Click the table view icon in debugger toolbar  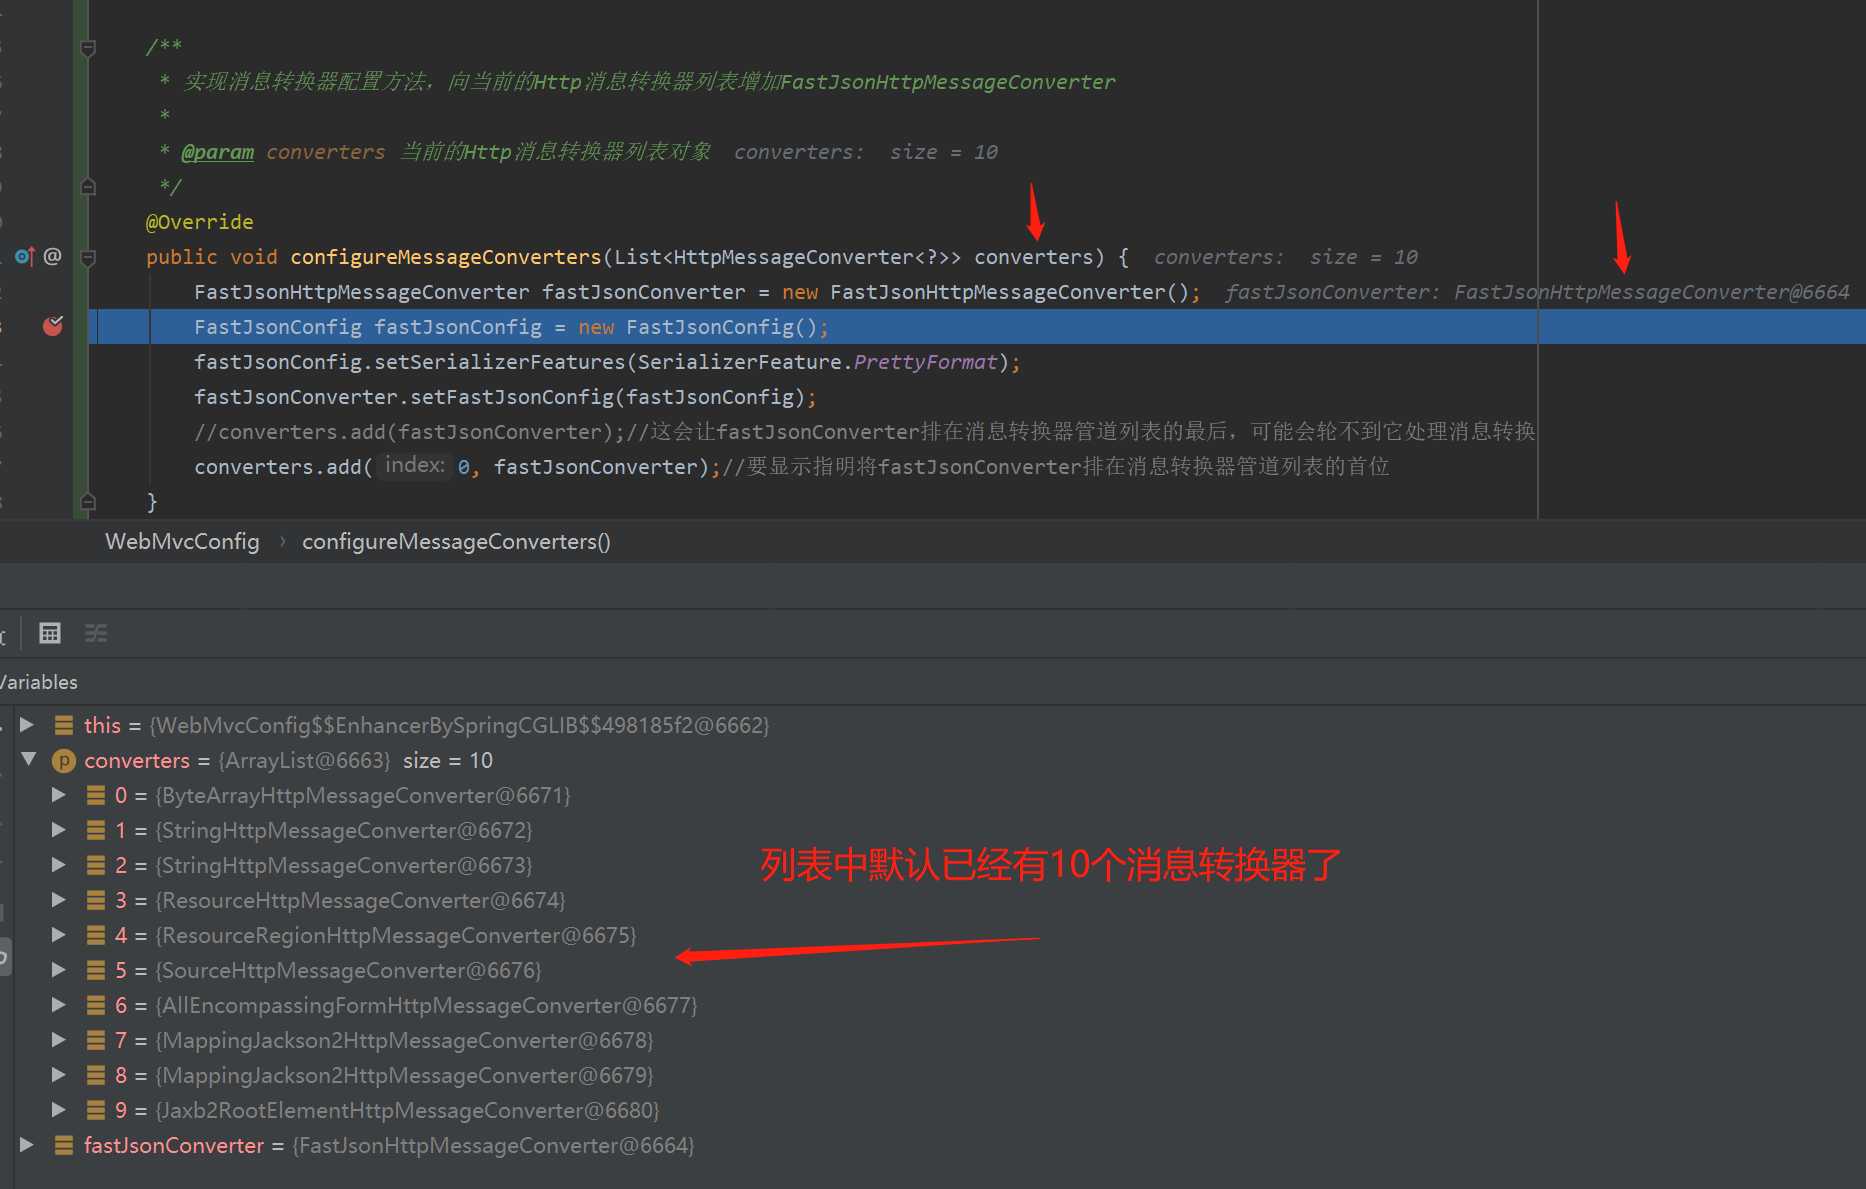(50, 633)
